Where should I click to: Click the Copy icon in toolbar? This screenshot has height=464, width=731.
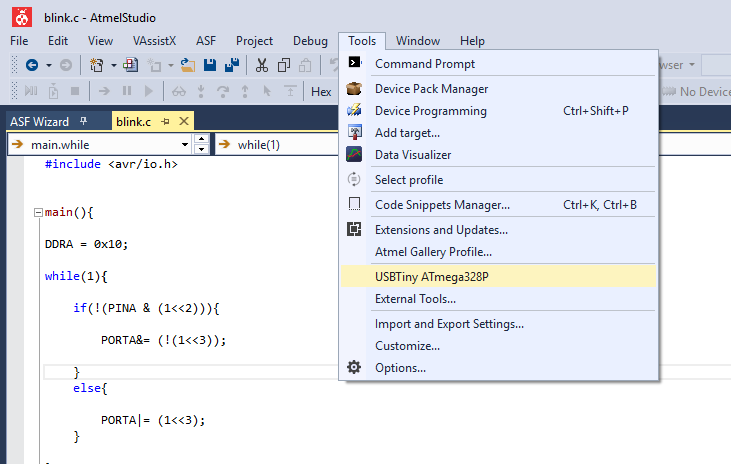283,65
